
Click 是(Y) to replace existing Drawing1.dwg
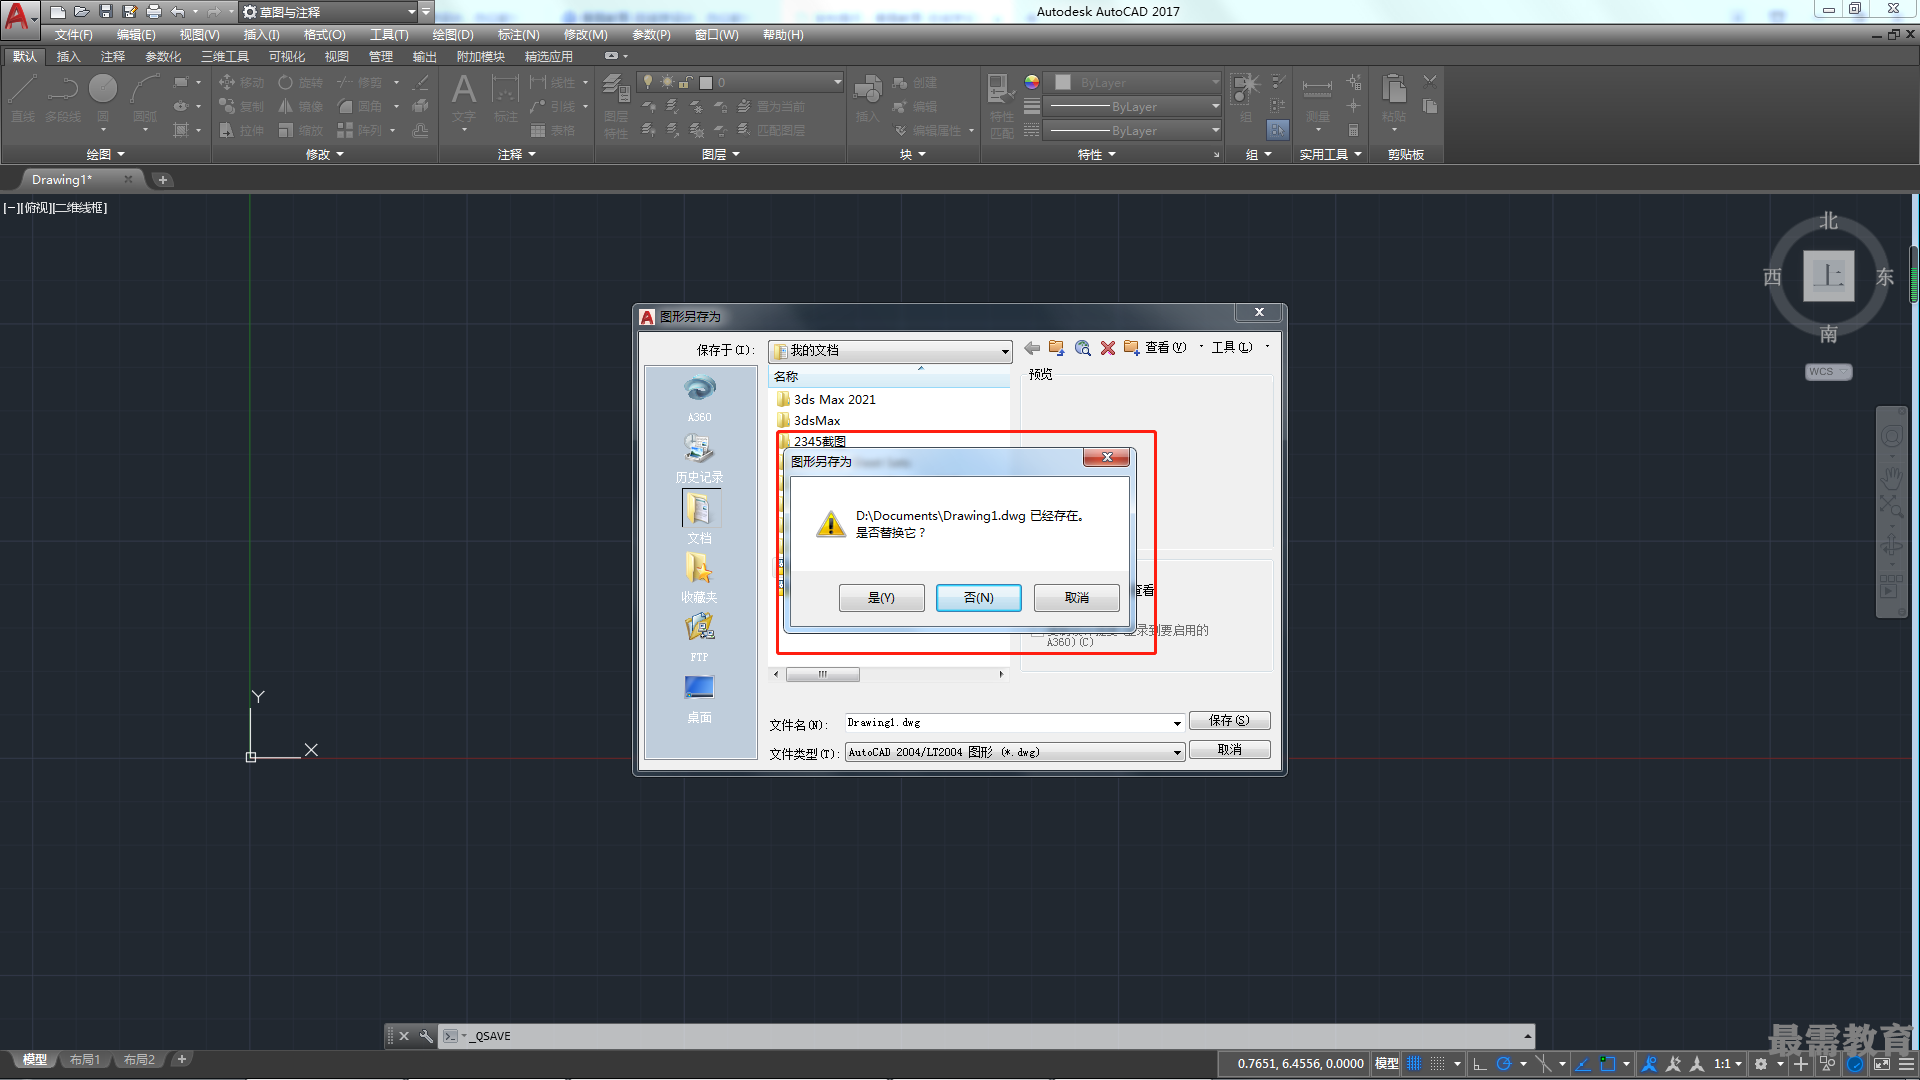(881, 597)
